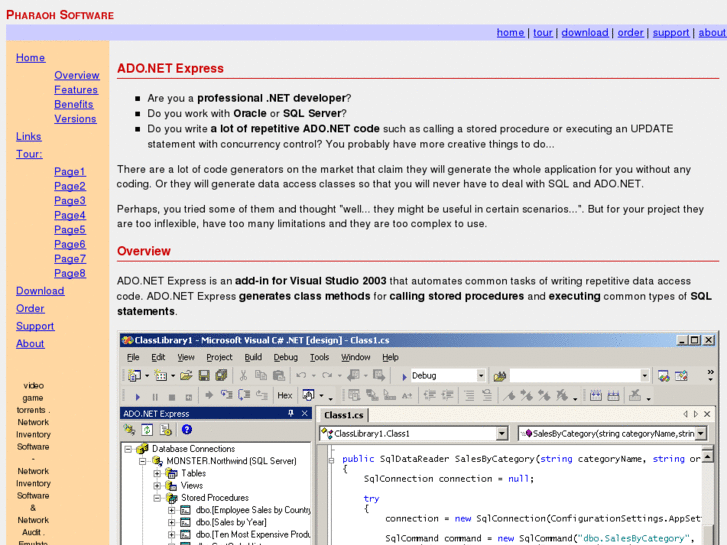Expand the Tables tree node
The height and width of the screenshot is (545, 727).
tap(157, 474)
